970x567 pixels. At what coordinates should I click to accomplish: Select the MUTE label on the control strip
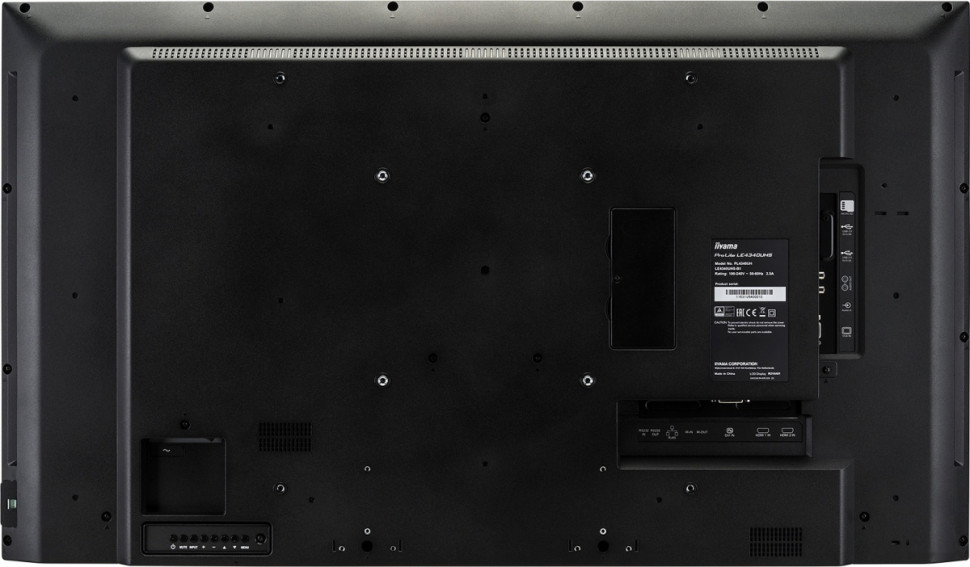coord(183,547)
